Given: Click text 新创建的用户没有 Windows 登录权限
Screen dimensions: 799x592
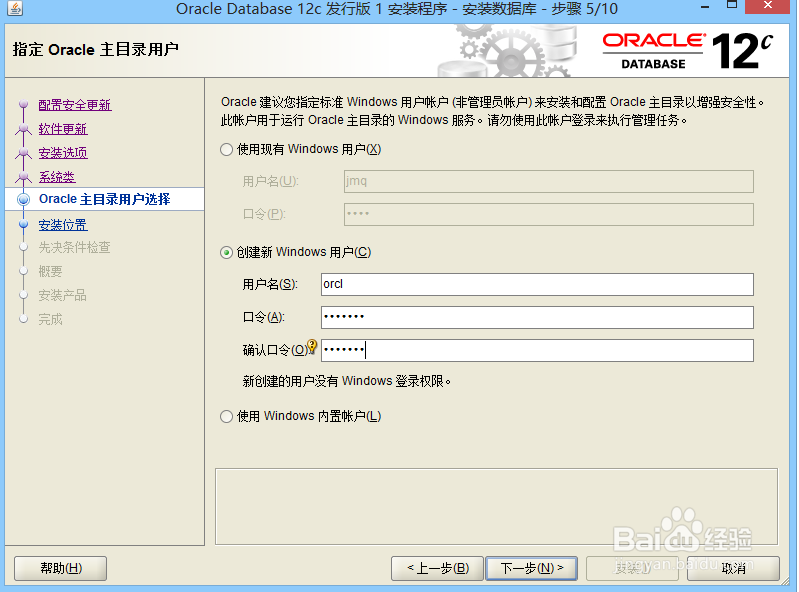Looking at the screenshot, I should 347,381.
